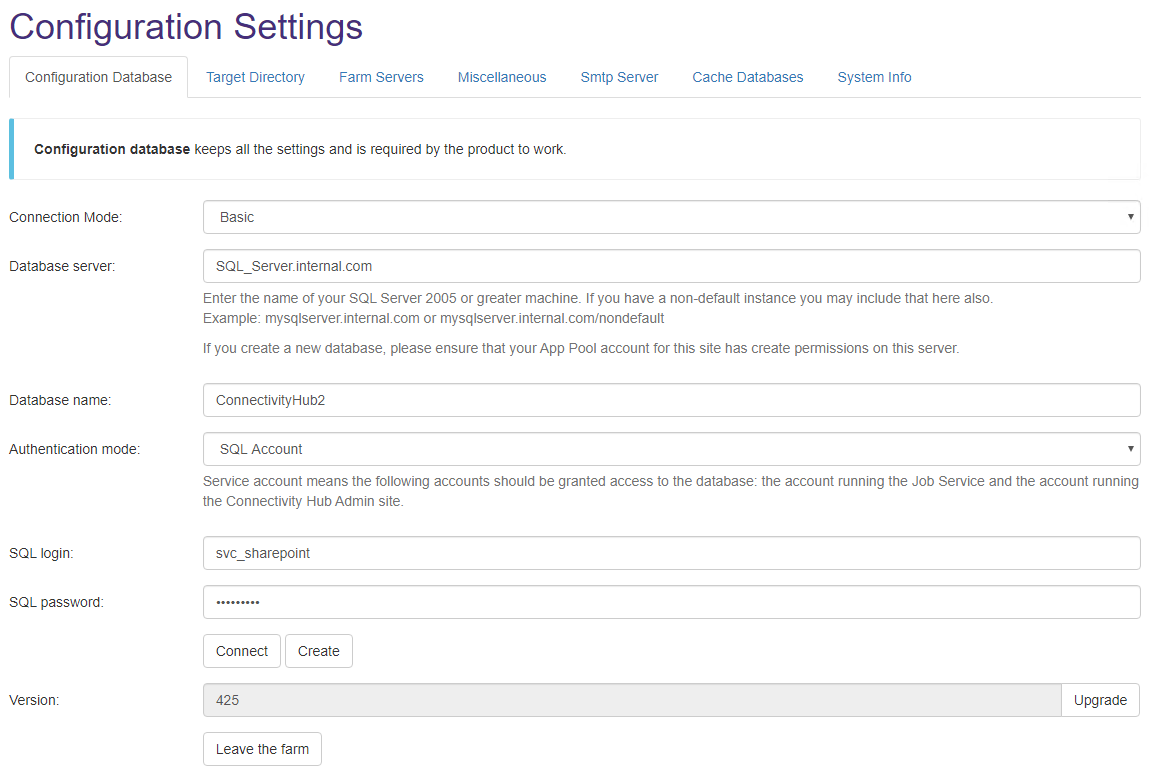Screen dimensions: 1152x773
Task: Click the Create database button
Action: pos(318,651)
